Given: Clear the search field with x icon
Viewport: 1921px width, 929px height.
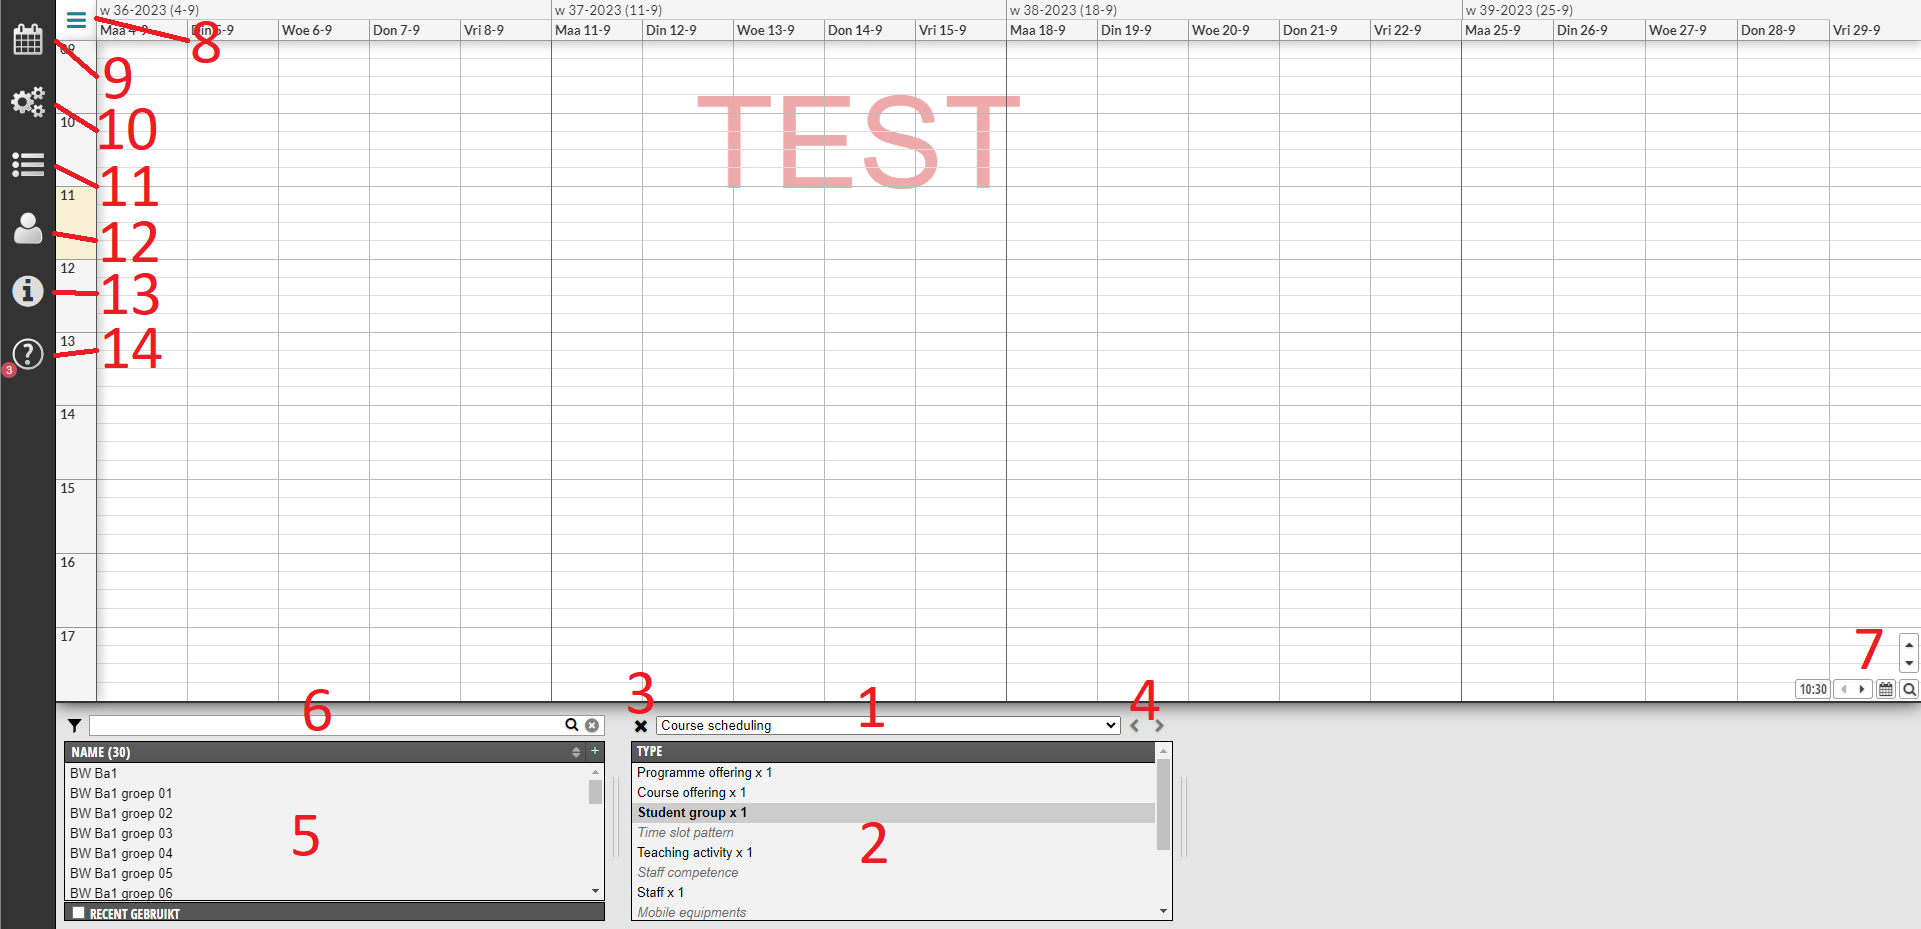Looking at the screenshot, I should coord(592,726).
